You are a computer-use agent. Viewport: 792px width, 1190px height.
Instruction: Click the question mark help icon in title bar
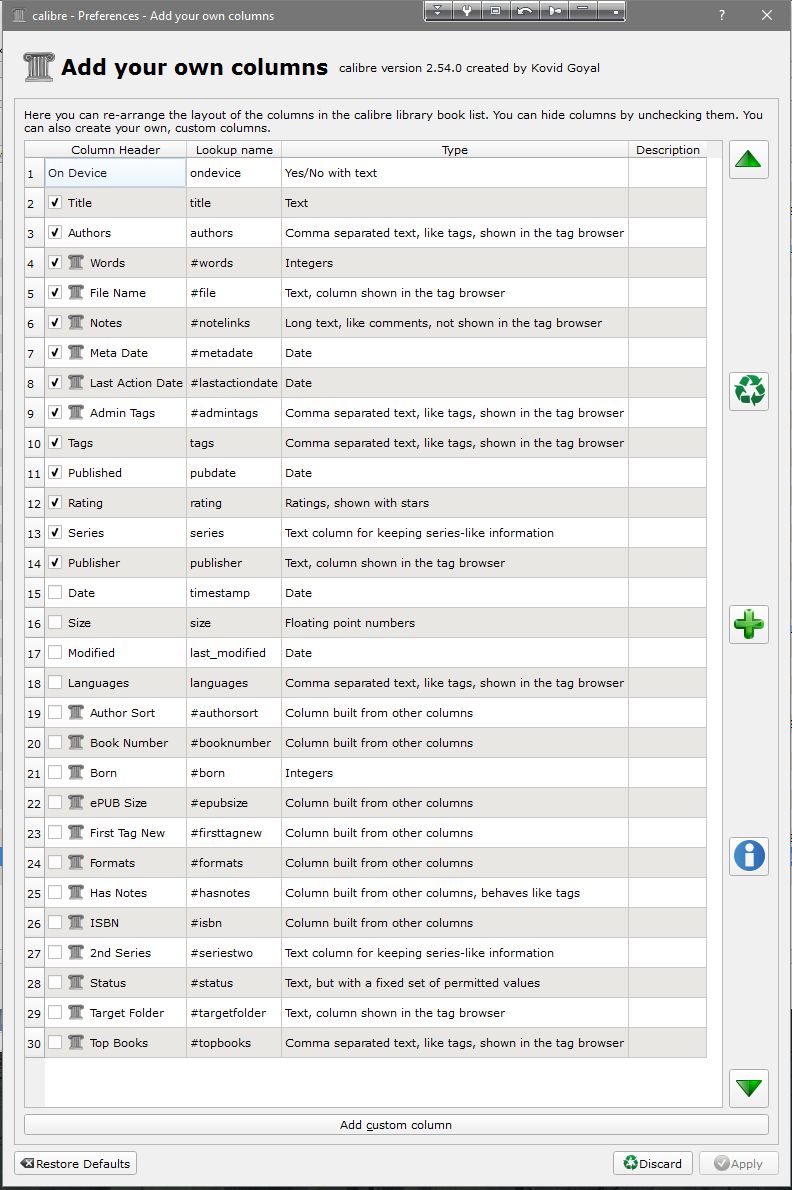tap(721, 15)
